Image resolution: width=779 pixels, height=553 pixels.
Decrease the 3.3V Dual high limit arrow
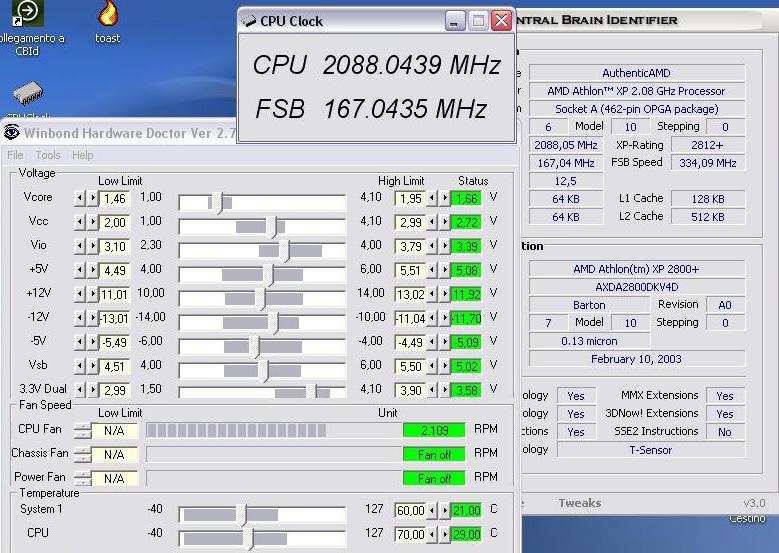432,390
